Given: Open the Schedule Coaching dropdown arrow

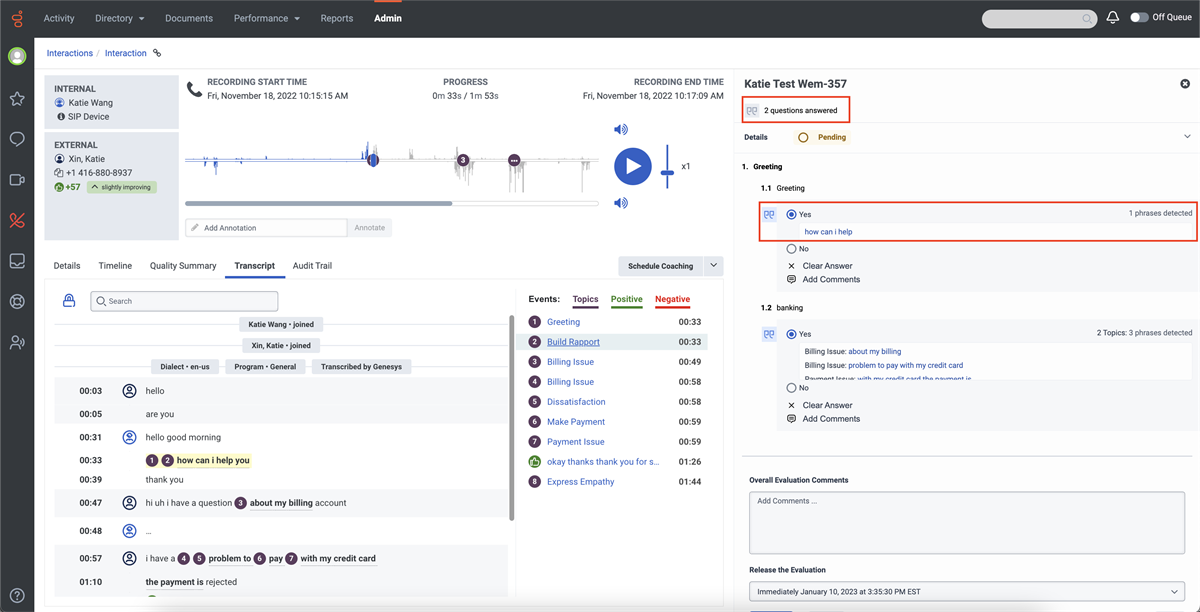Looking at the screenshot, I should [713, 265].
